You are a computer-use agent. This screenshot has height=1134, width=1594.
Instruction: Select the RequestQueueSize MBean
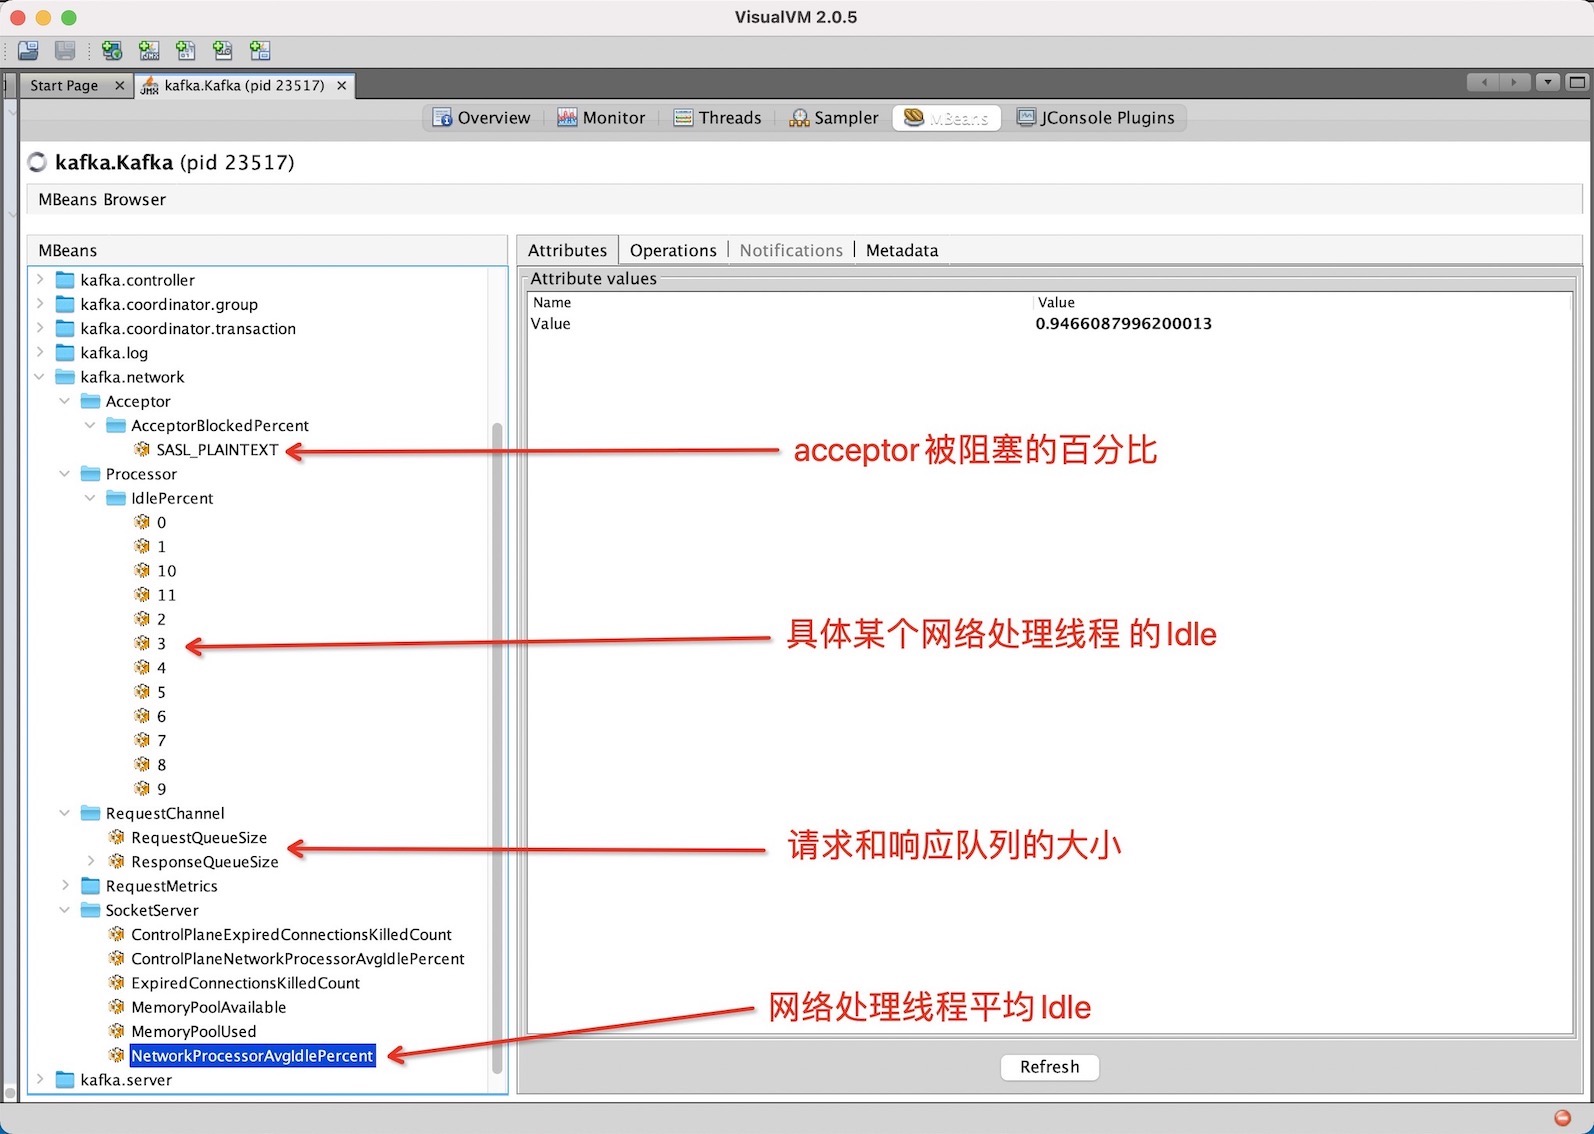[x=198, y=838]
